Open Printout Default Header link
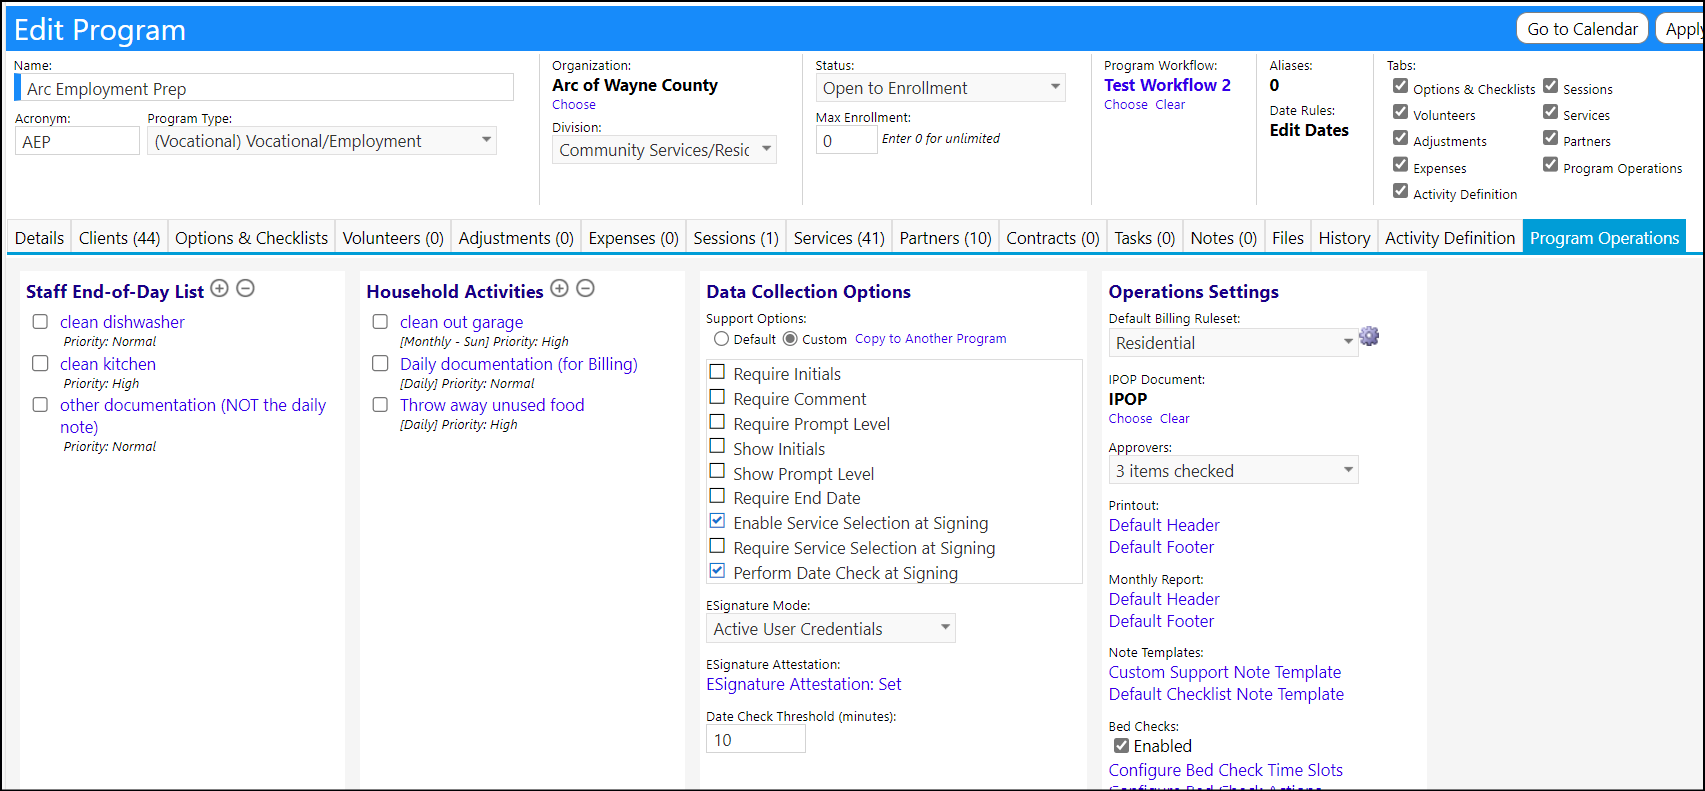This screenshot has width=1705, height=791. coord(1164,525)
